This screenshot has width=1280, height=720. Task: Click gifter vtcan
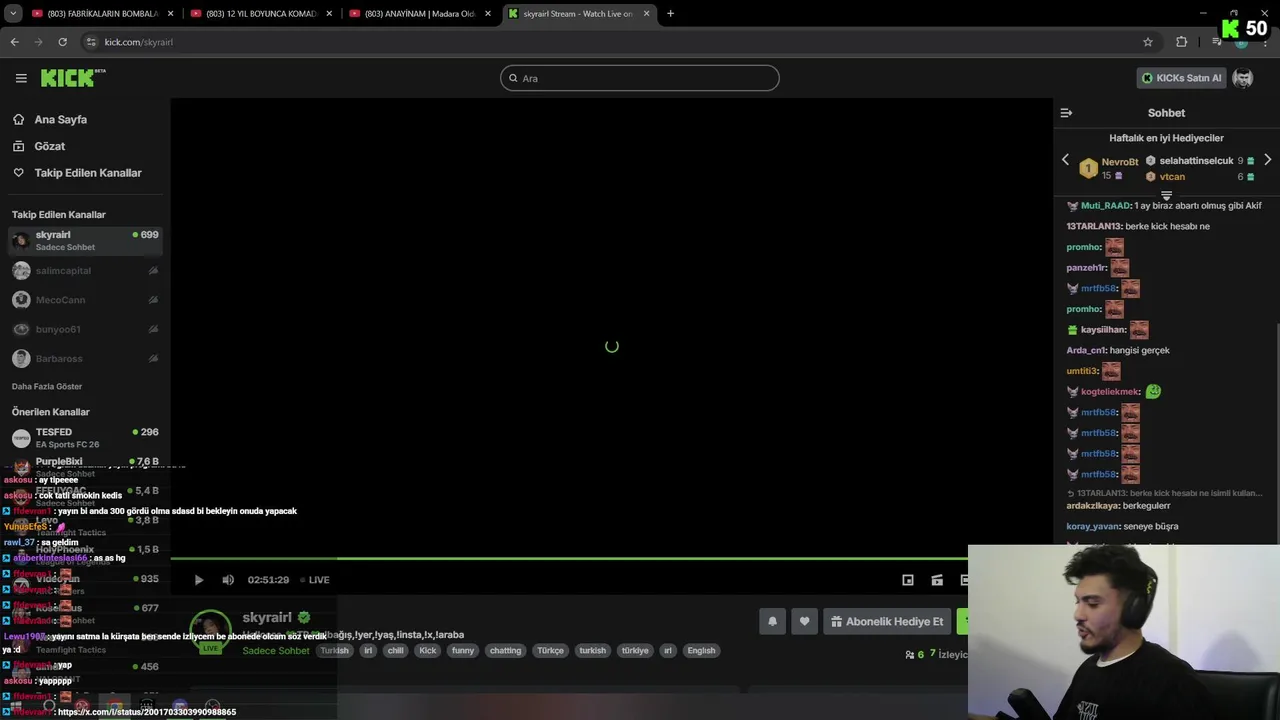[1172, 177]
